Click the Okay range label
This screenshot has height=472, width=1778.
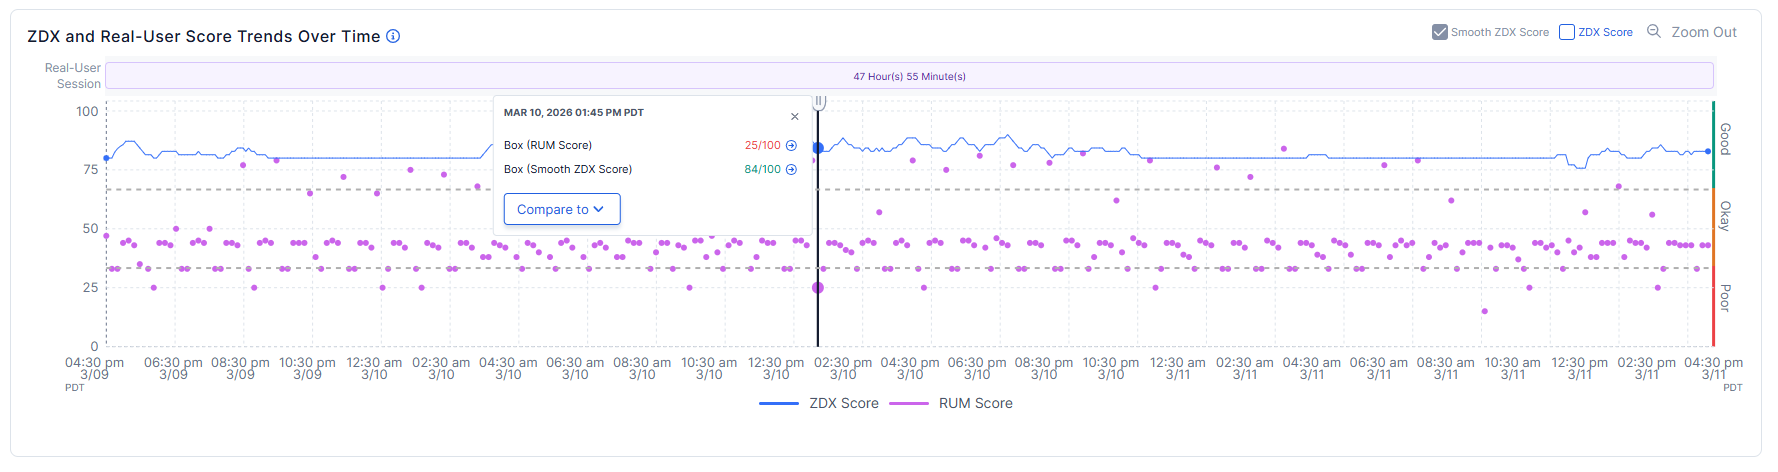[1725, 216]
